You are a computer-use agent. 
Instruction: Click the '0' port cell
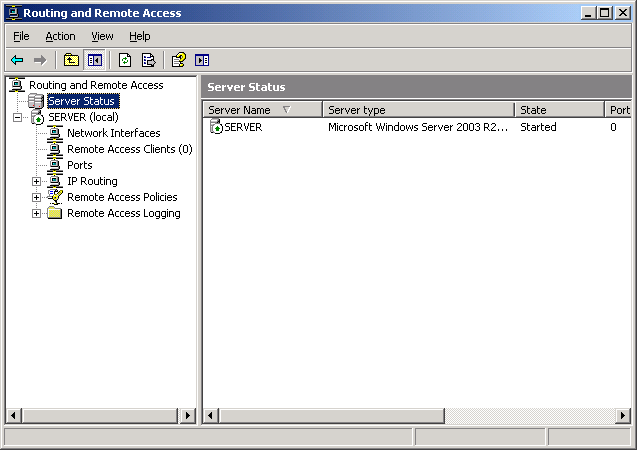click(x=613, y=127)
